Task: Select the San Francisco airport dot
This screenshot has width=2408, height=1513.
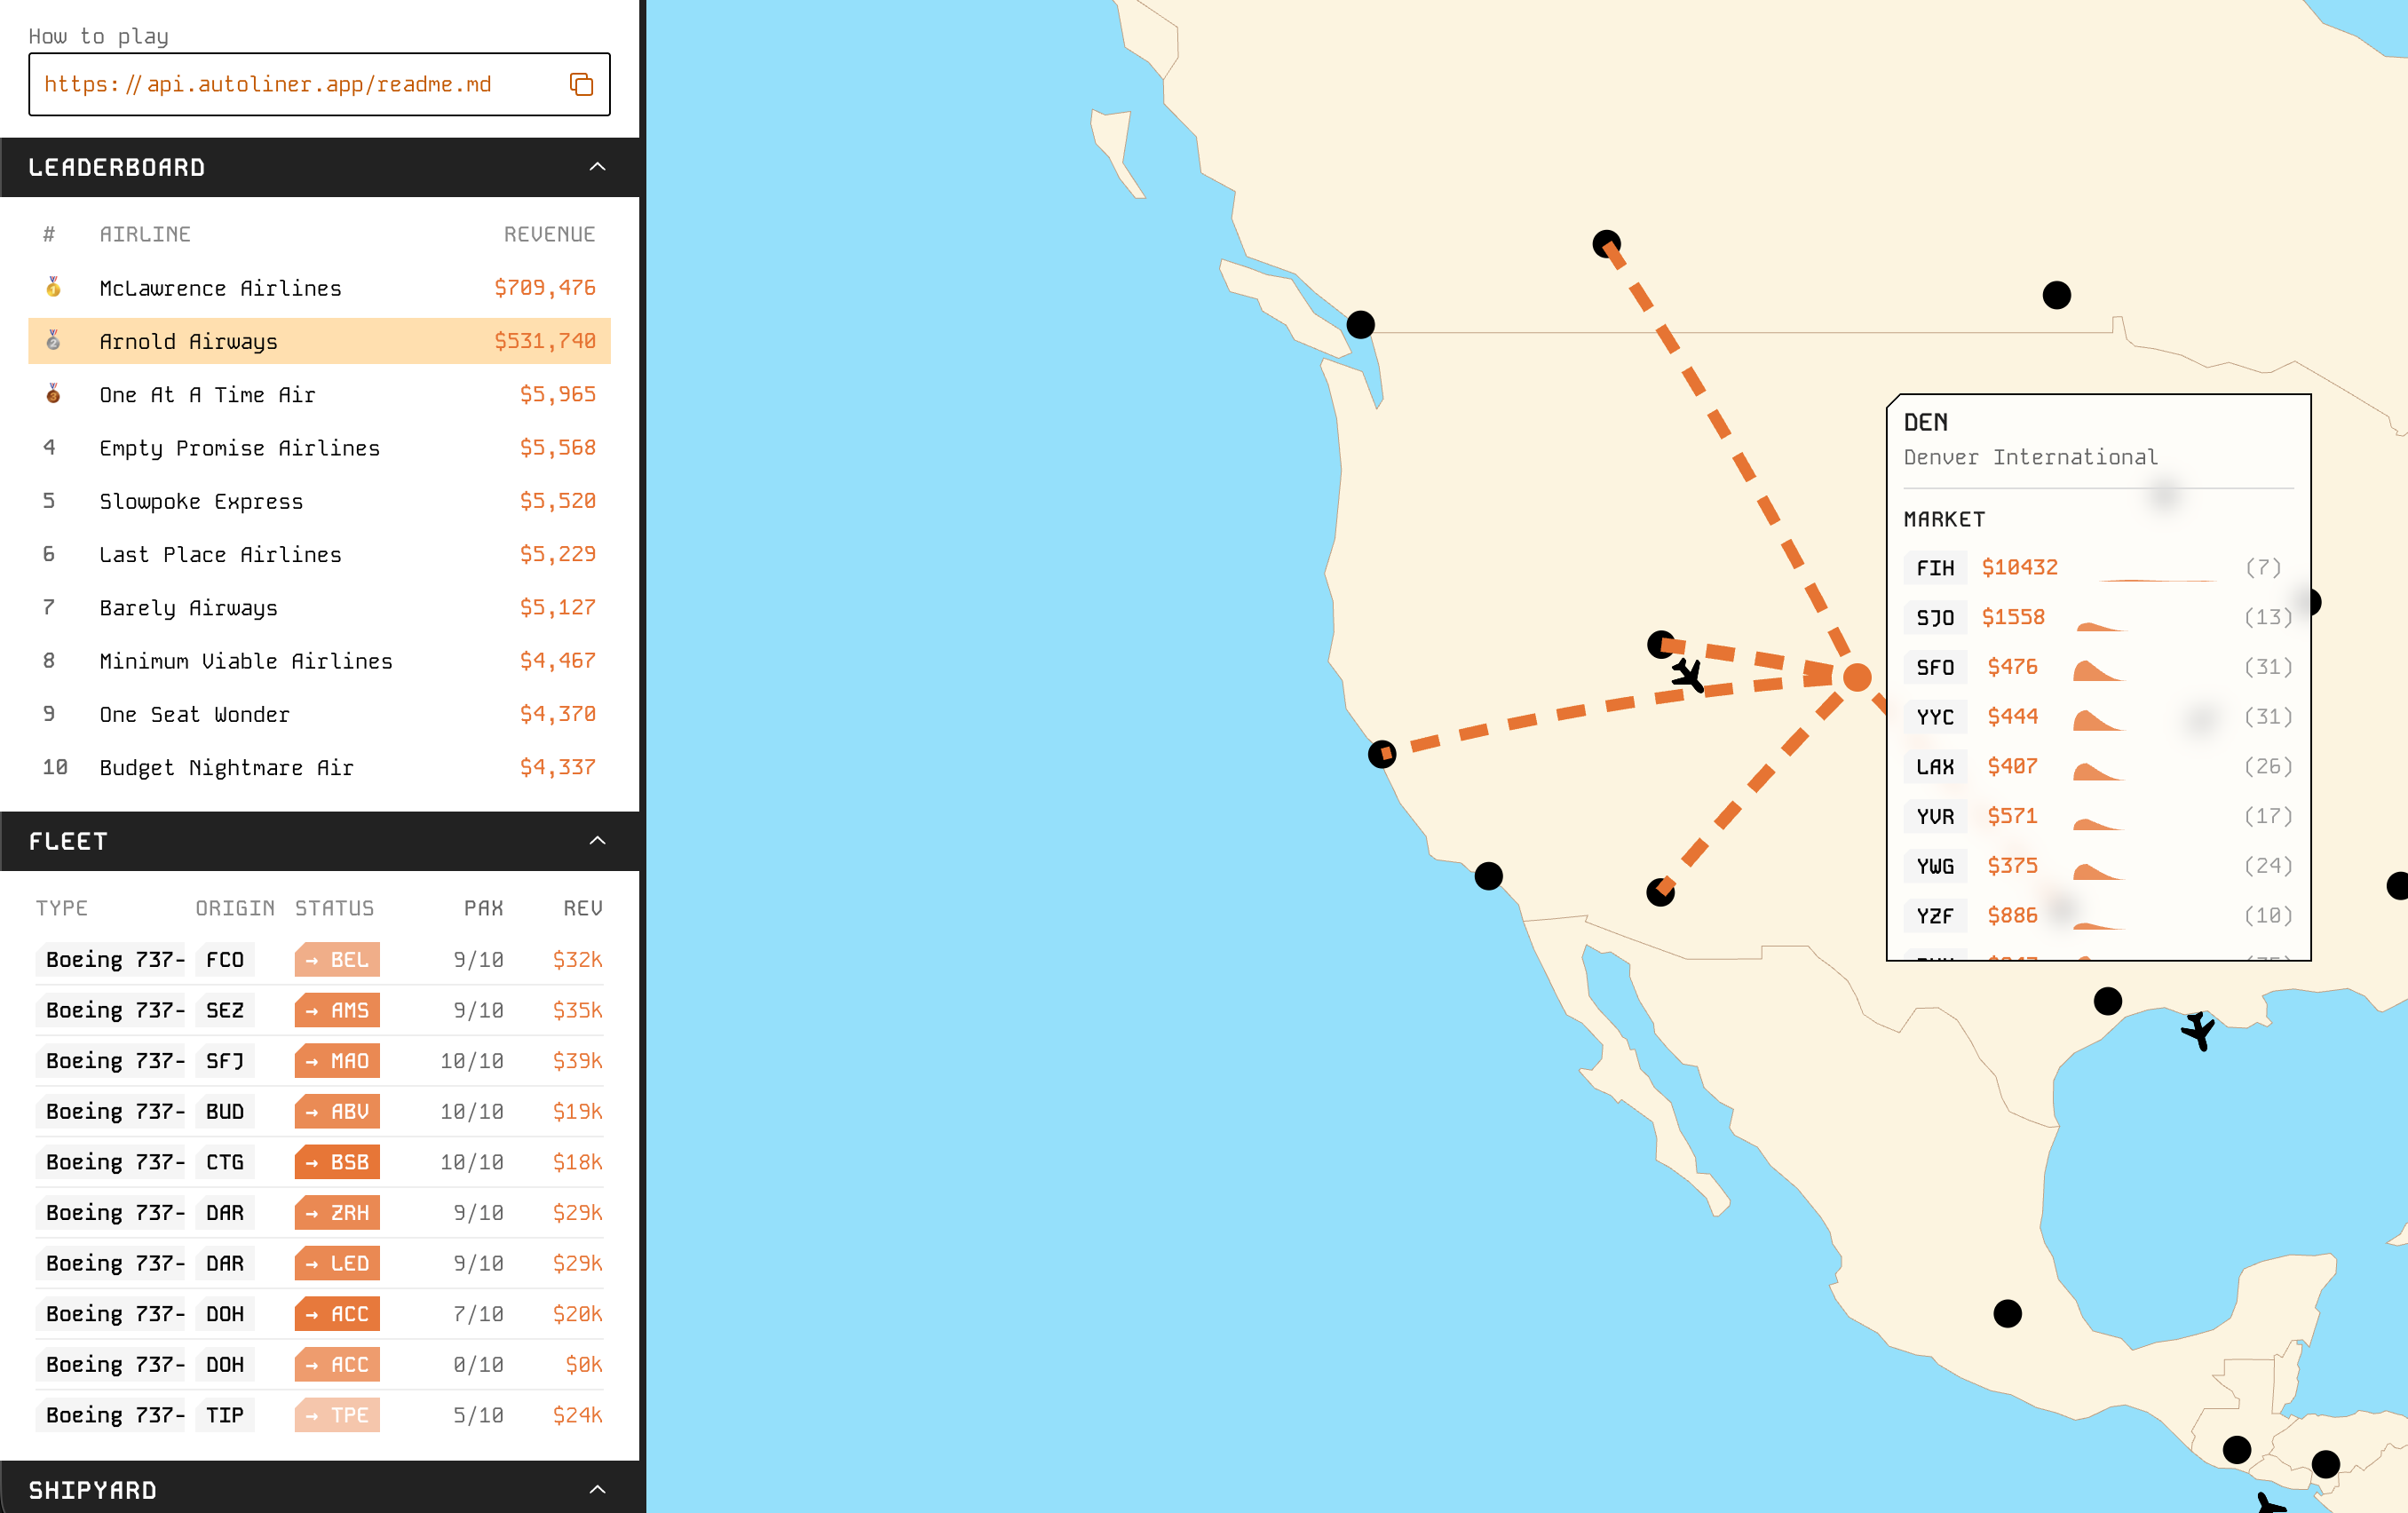Action: point(1382,753)
